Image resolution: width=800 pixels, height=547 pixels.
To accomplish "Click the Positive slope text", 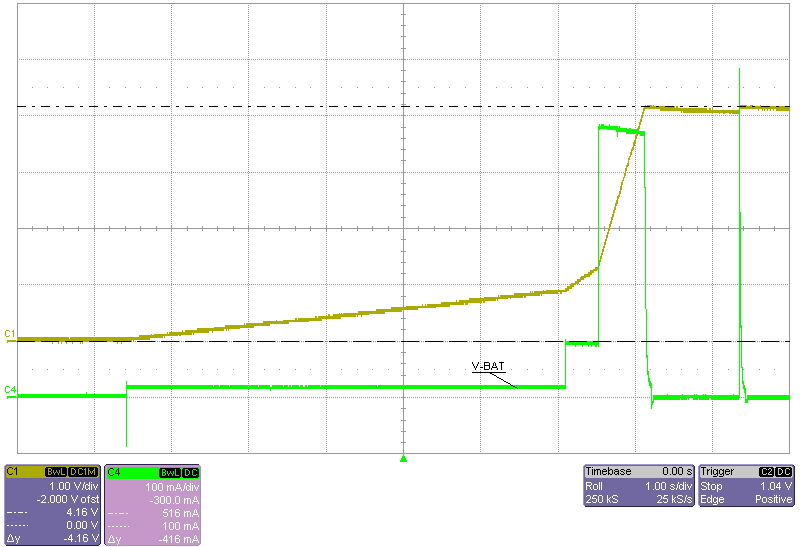I will click(x=773, y=499).
